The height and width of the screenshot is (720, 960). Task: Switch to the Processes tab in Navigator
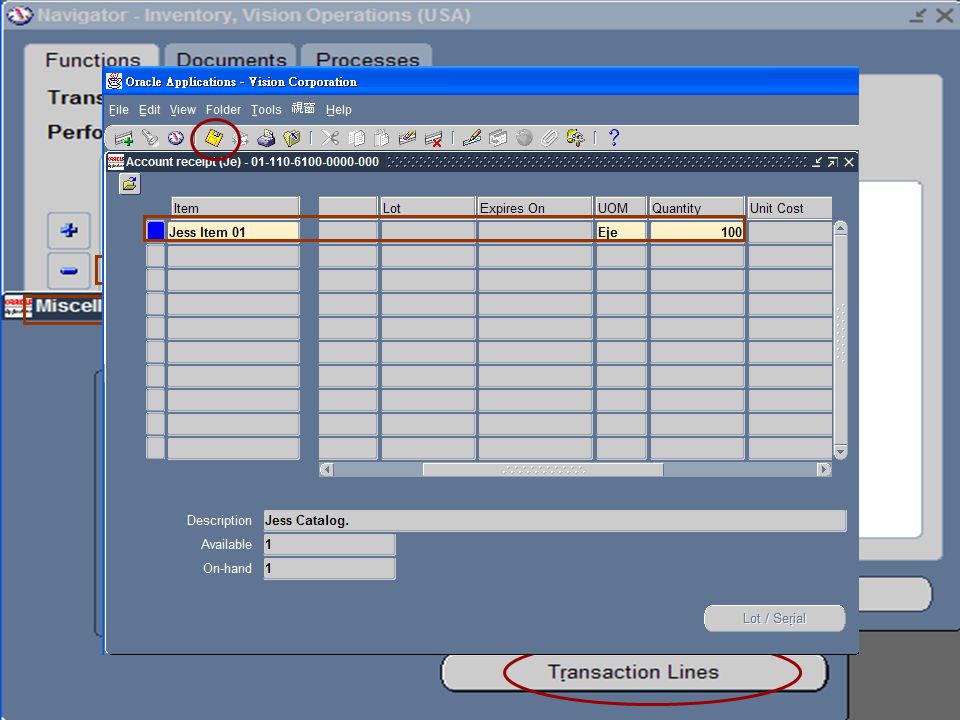point(367,59)
